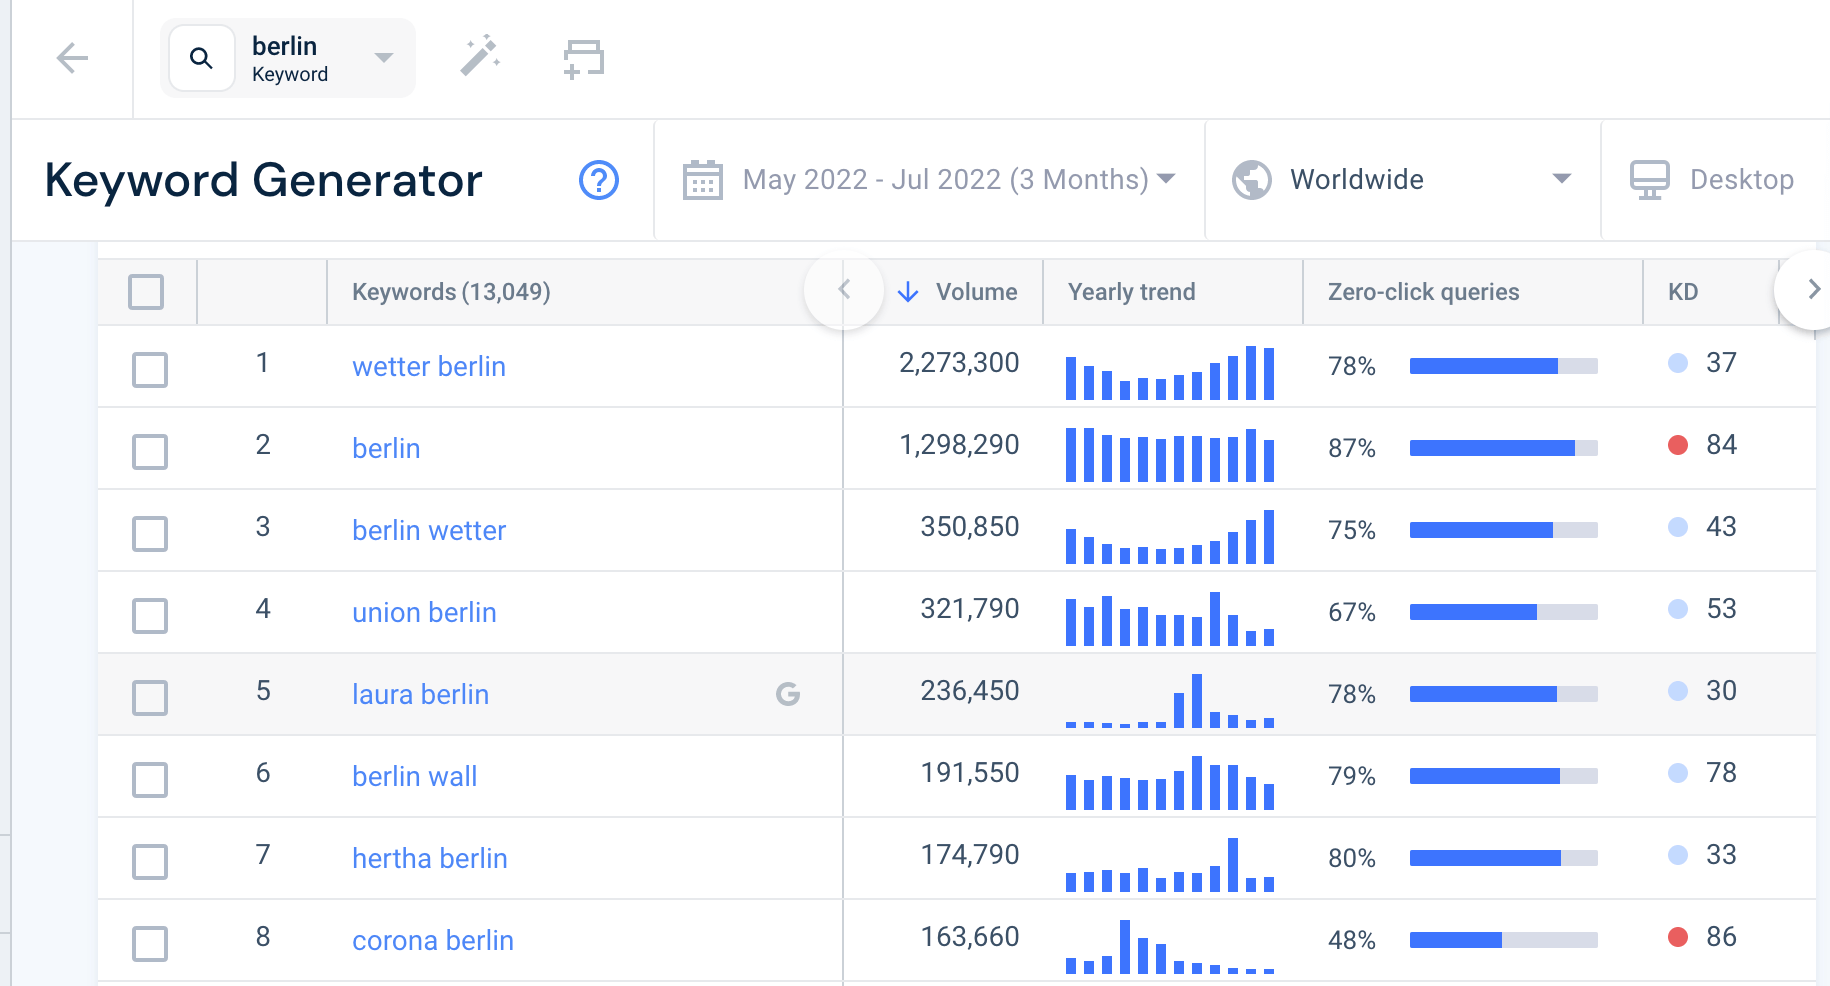Open the hertha berlin keyword link
The width and height of the screenshot is (1830, 986).
430,858
